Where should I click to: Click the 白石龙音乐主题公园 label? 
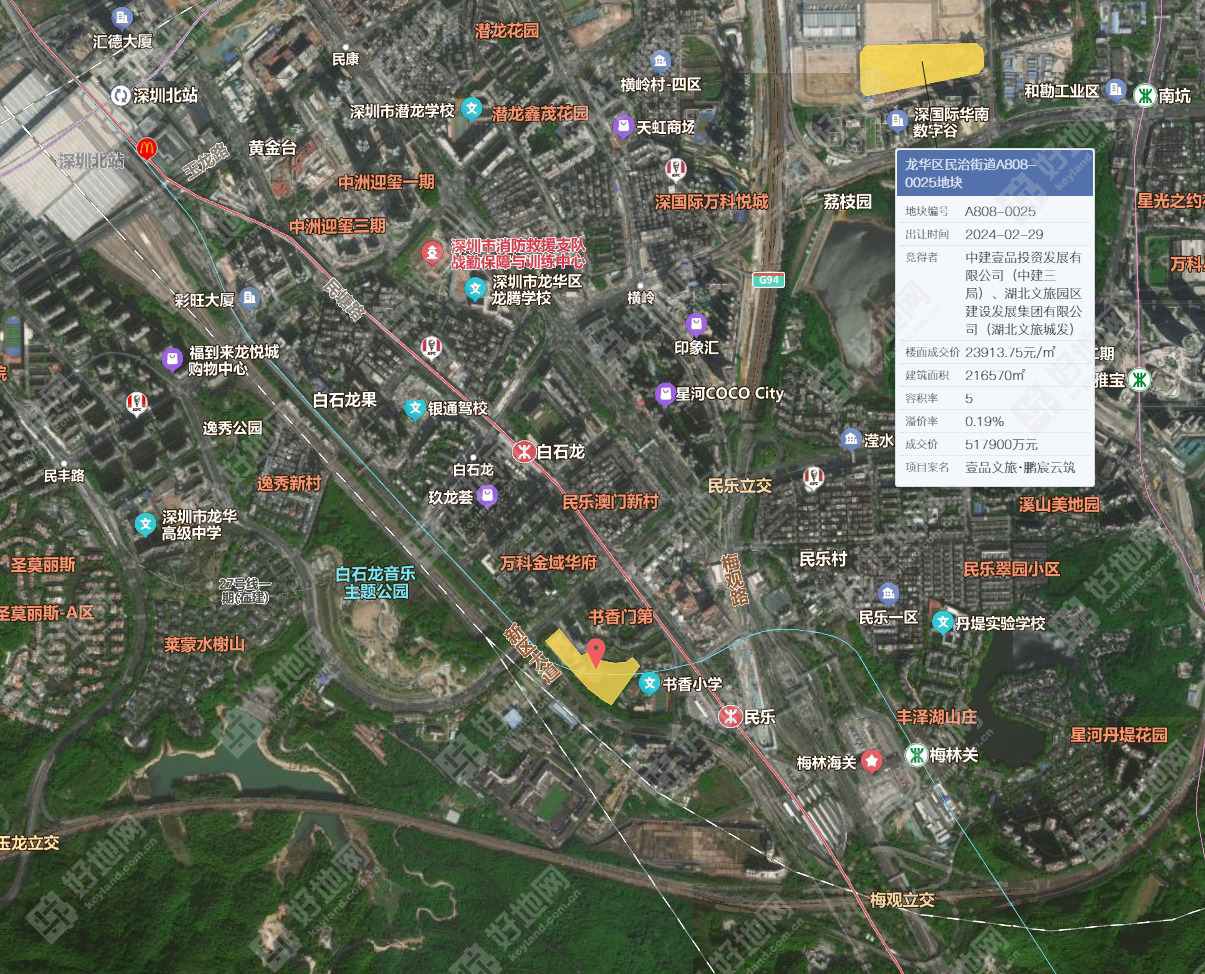375,582
